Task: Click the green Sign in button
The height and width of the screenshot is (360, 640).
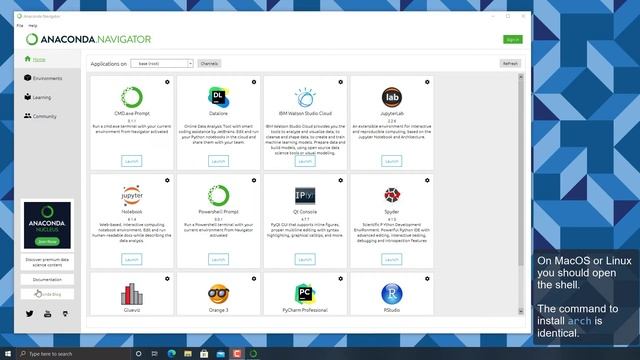Action: point(513,40)
